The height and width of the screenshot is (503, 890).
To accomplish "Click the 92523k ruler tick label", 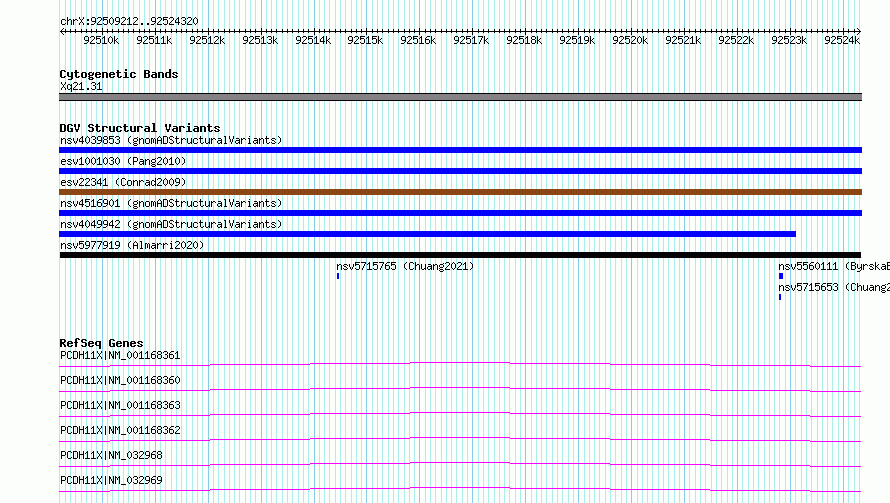I will click(789, 40).
